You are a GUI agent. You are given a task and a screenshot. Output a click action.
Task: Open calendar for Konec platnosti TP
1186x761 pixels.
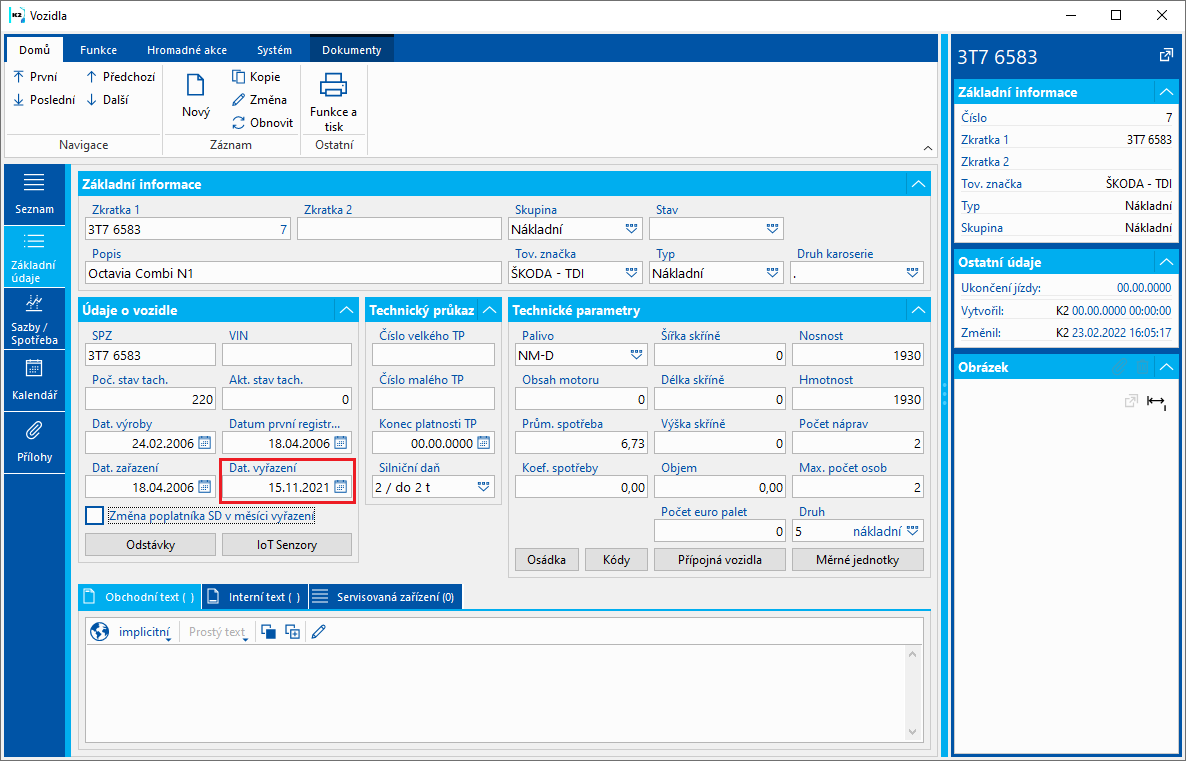pos(483,443)
